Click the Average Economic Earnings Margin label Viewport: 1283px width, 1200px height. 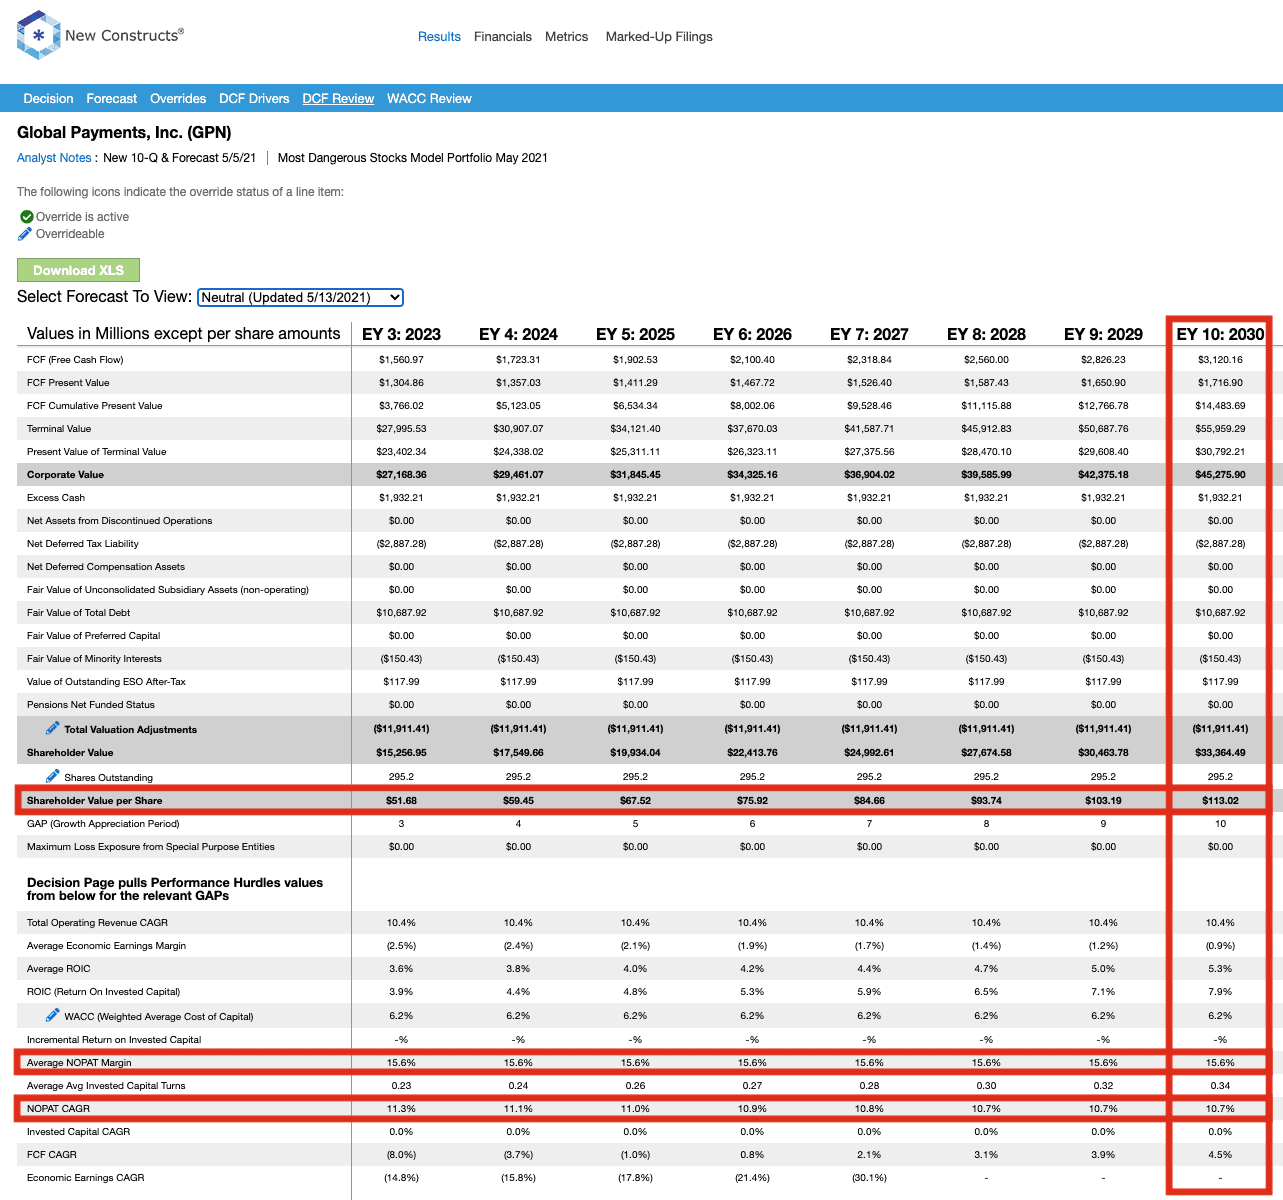tap(106, 946)
